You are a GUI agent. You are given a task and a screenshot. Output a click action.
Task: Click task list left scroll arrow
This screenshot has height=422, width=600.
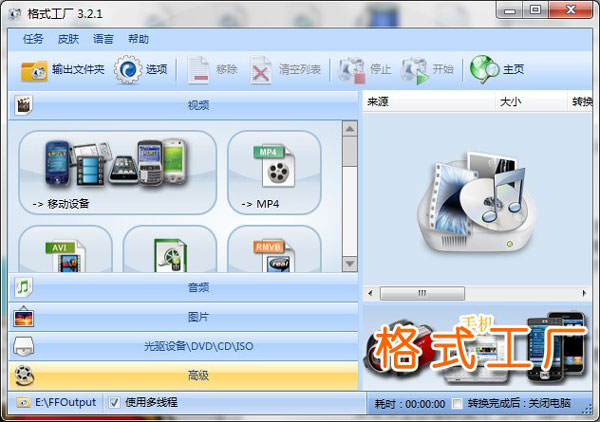click(x=370, y=293)
